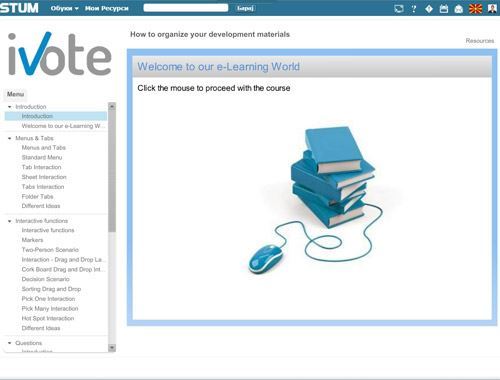
Task: Click the STUM logo
Action: click(19, 8)
